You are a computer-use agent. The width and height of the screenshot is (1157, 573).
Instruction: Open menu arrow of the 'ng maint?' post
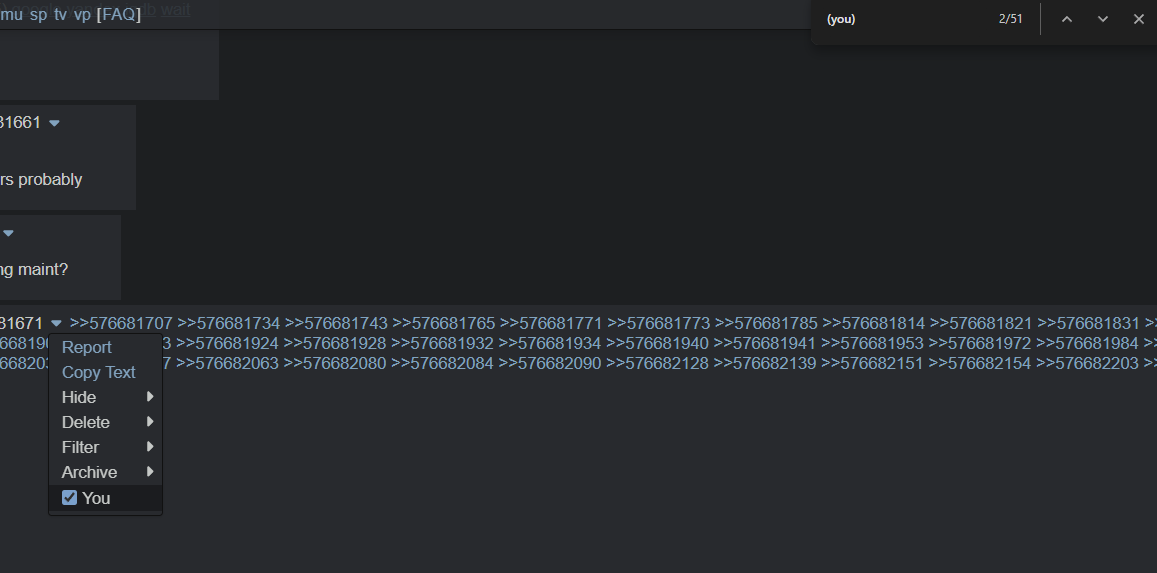pos(8,233)
